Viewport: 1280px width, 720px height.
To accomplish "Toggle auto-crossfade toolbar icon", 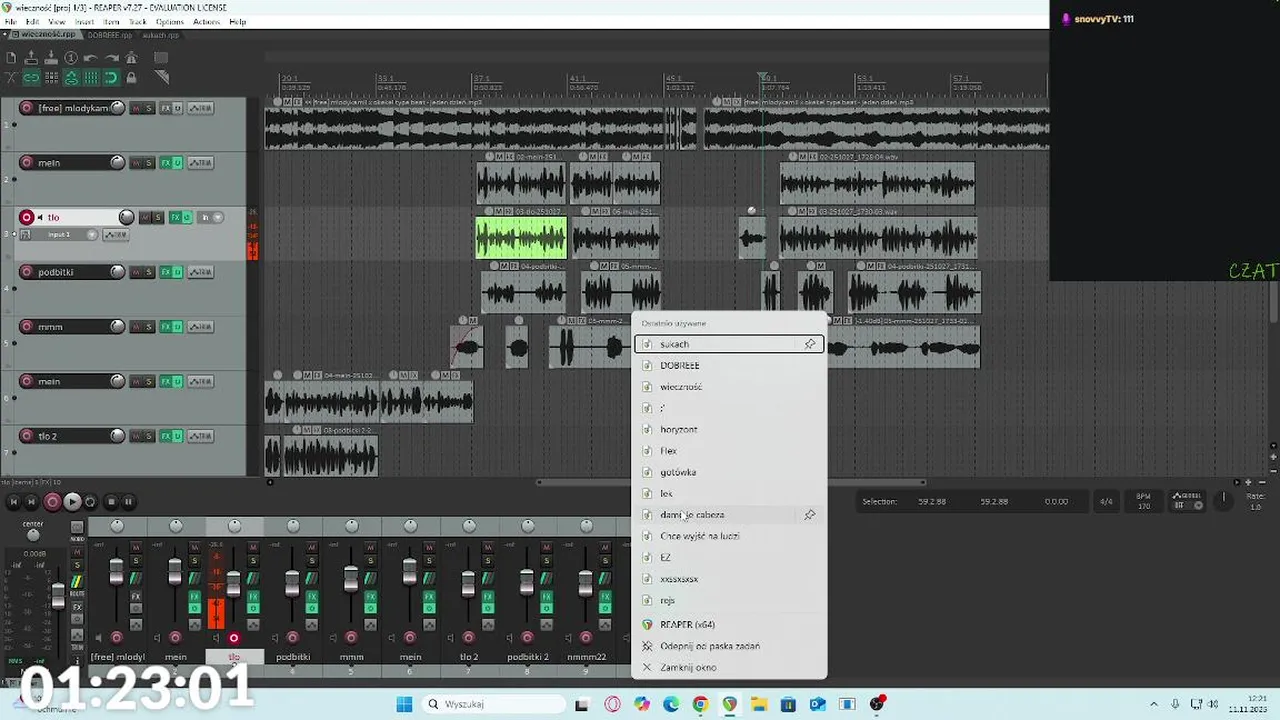I will (11, 77).
